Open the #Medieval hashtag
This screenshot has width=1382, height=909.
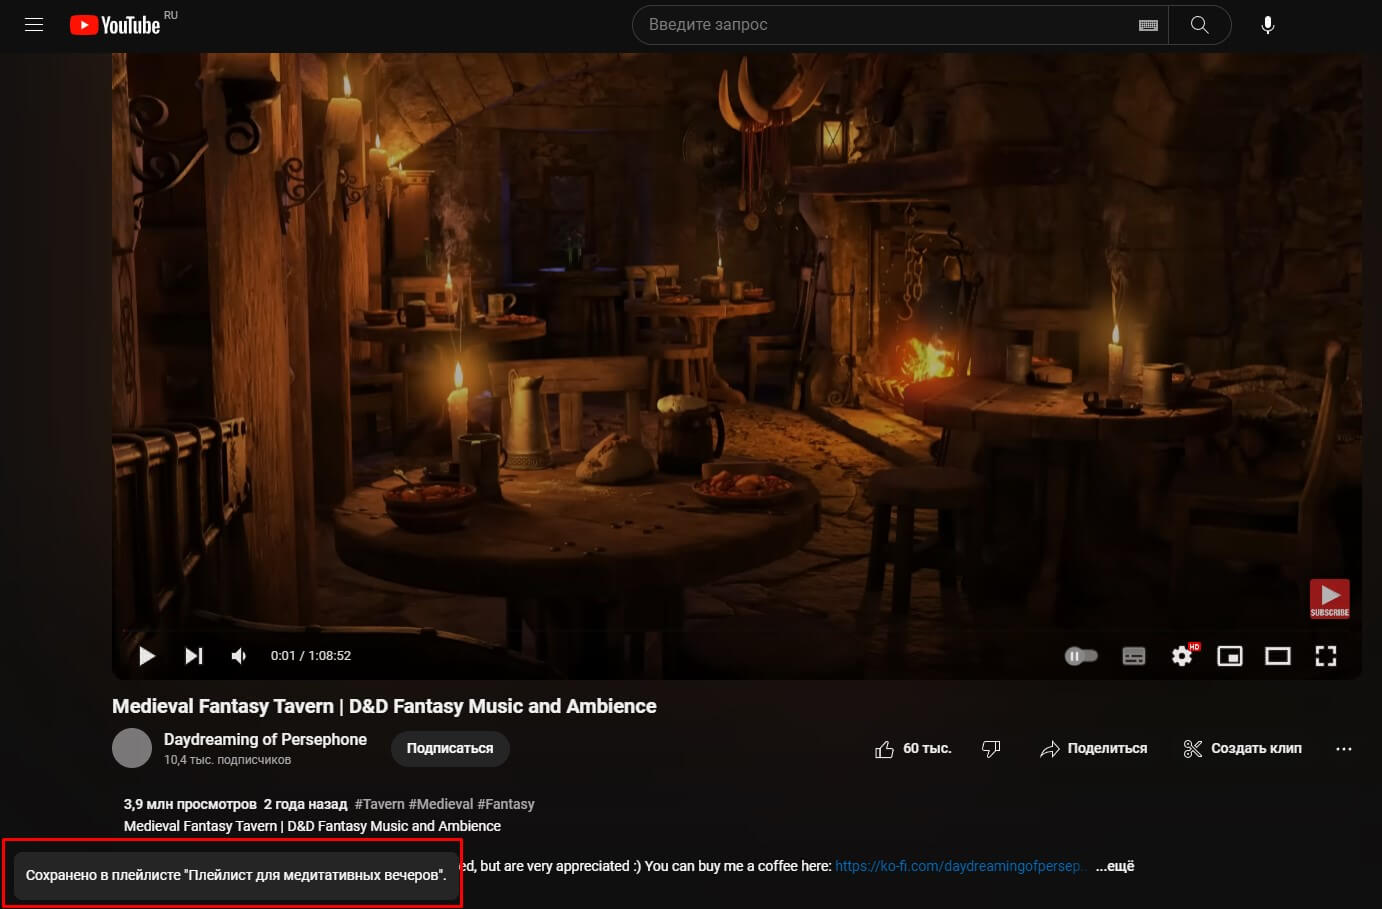tap(441, 804)
